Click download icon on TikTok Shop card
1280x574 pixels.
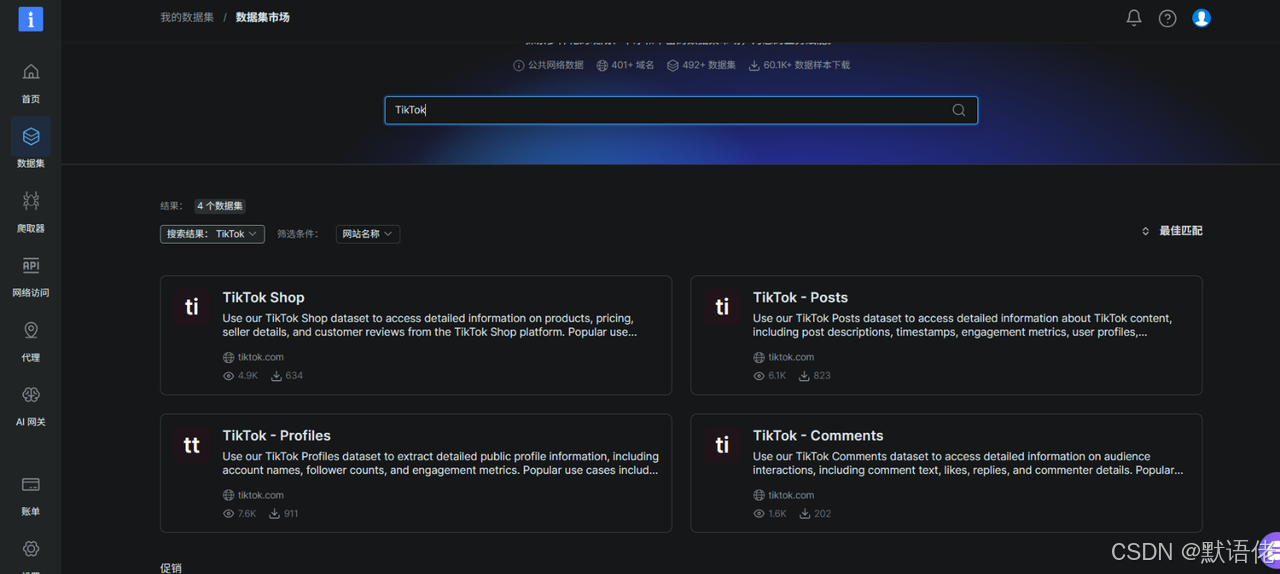[276, 376]
